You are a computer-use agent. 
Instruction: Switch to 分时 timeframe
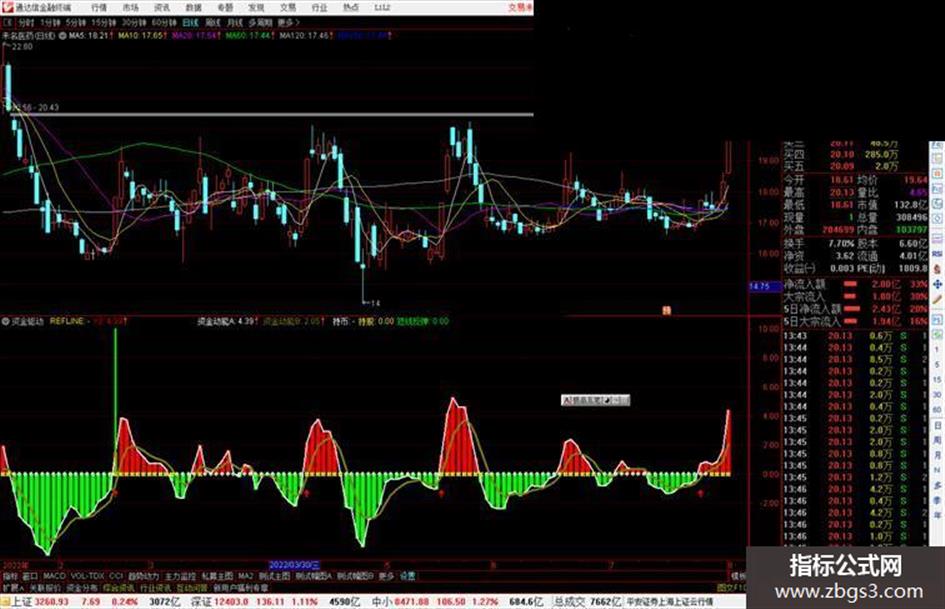(x=25, y=22)
